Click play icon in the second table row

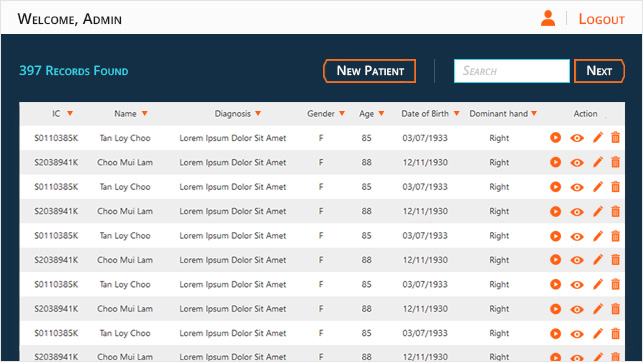point(555,162)
